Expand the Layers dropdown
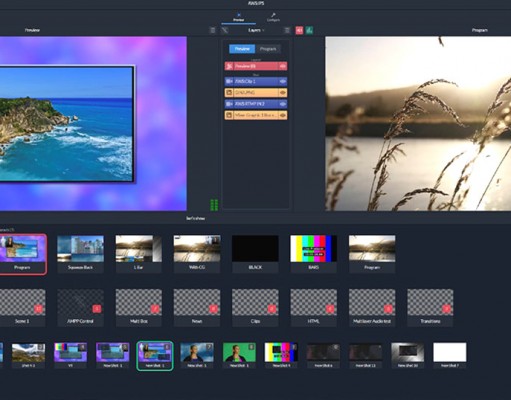511x400 pixels. [256, 30]
